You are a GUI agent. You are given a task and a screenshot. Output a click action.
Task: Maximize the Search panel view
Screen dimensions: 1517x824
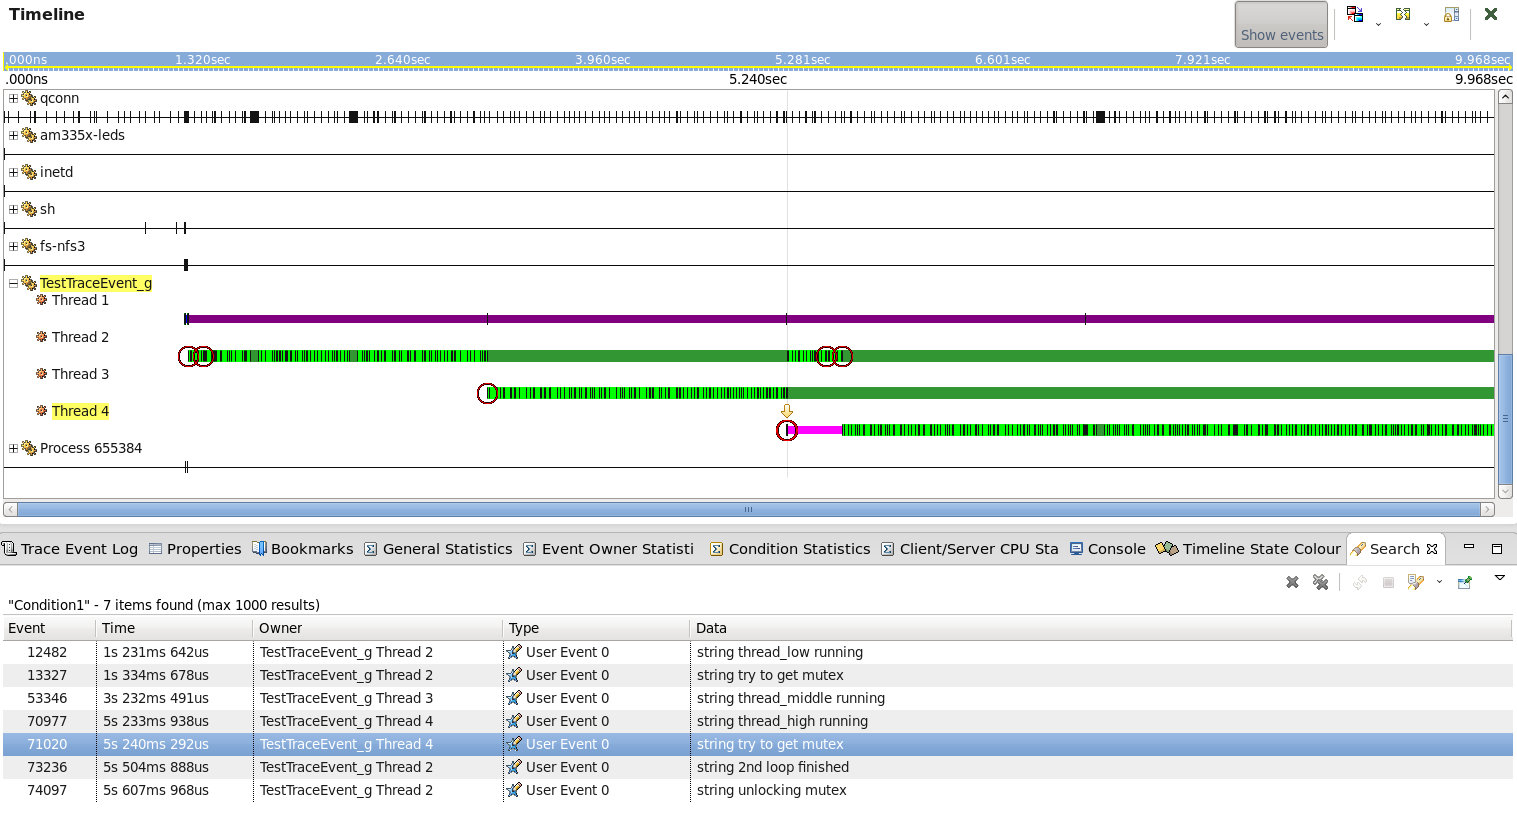click(x=1497, y=548)
